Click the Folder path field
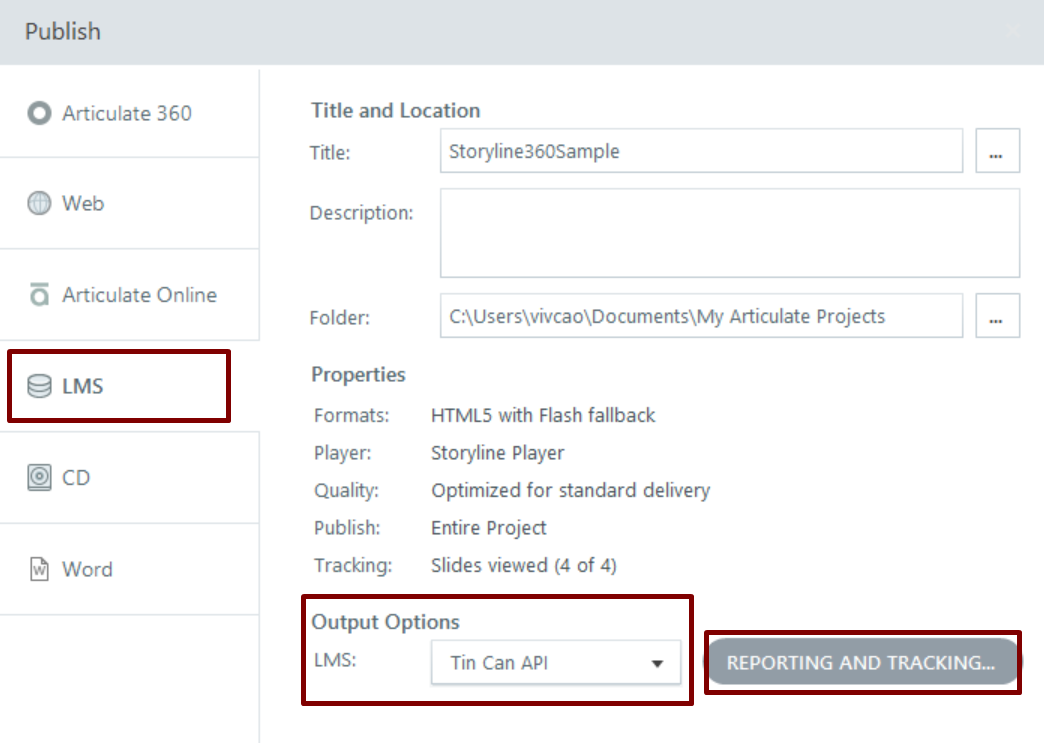1044x743 pixels. [x=701, y=316]
